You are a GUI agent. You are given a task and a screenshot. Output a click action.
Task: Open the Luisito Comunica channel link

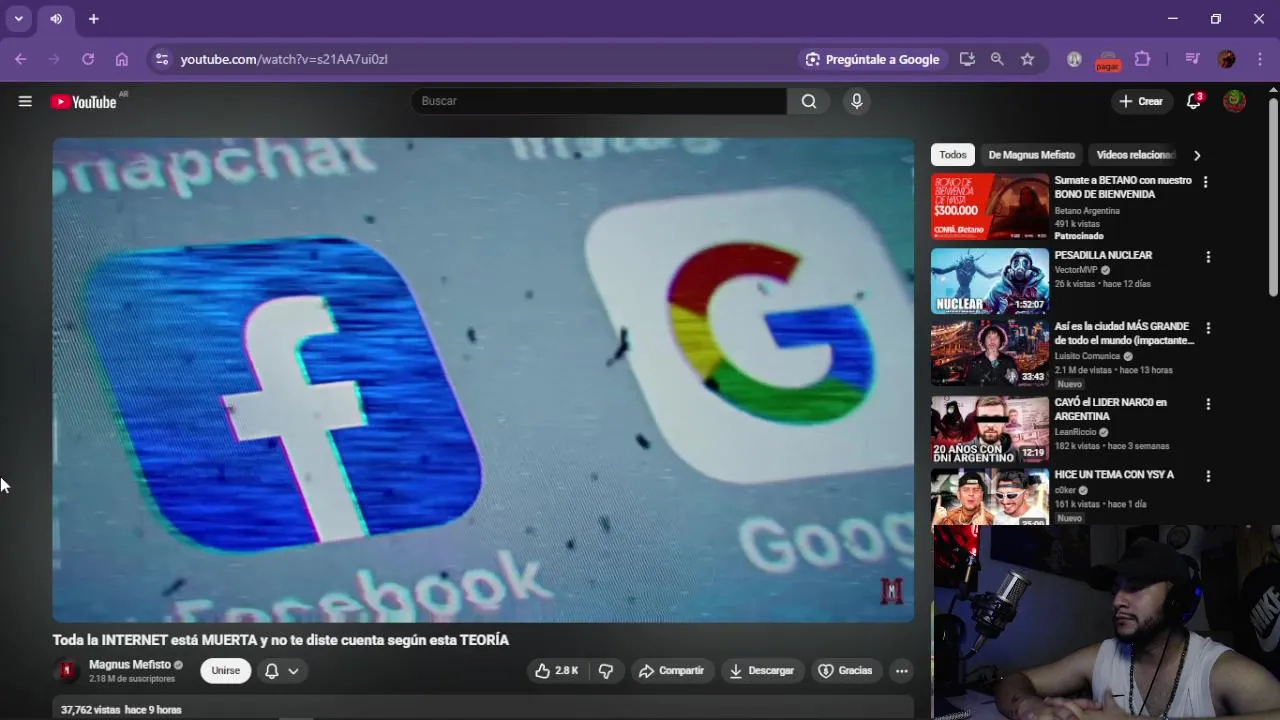point(1087,356)
